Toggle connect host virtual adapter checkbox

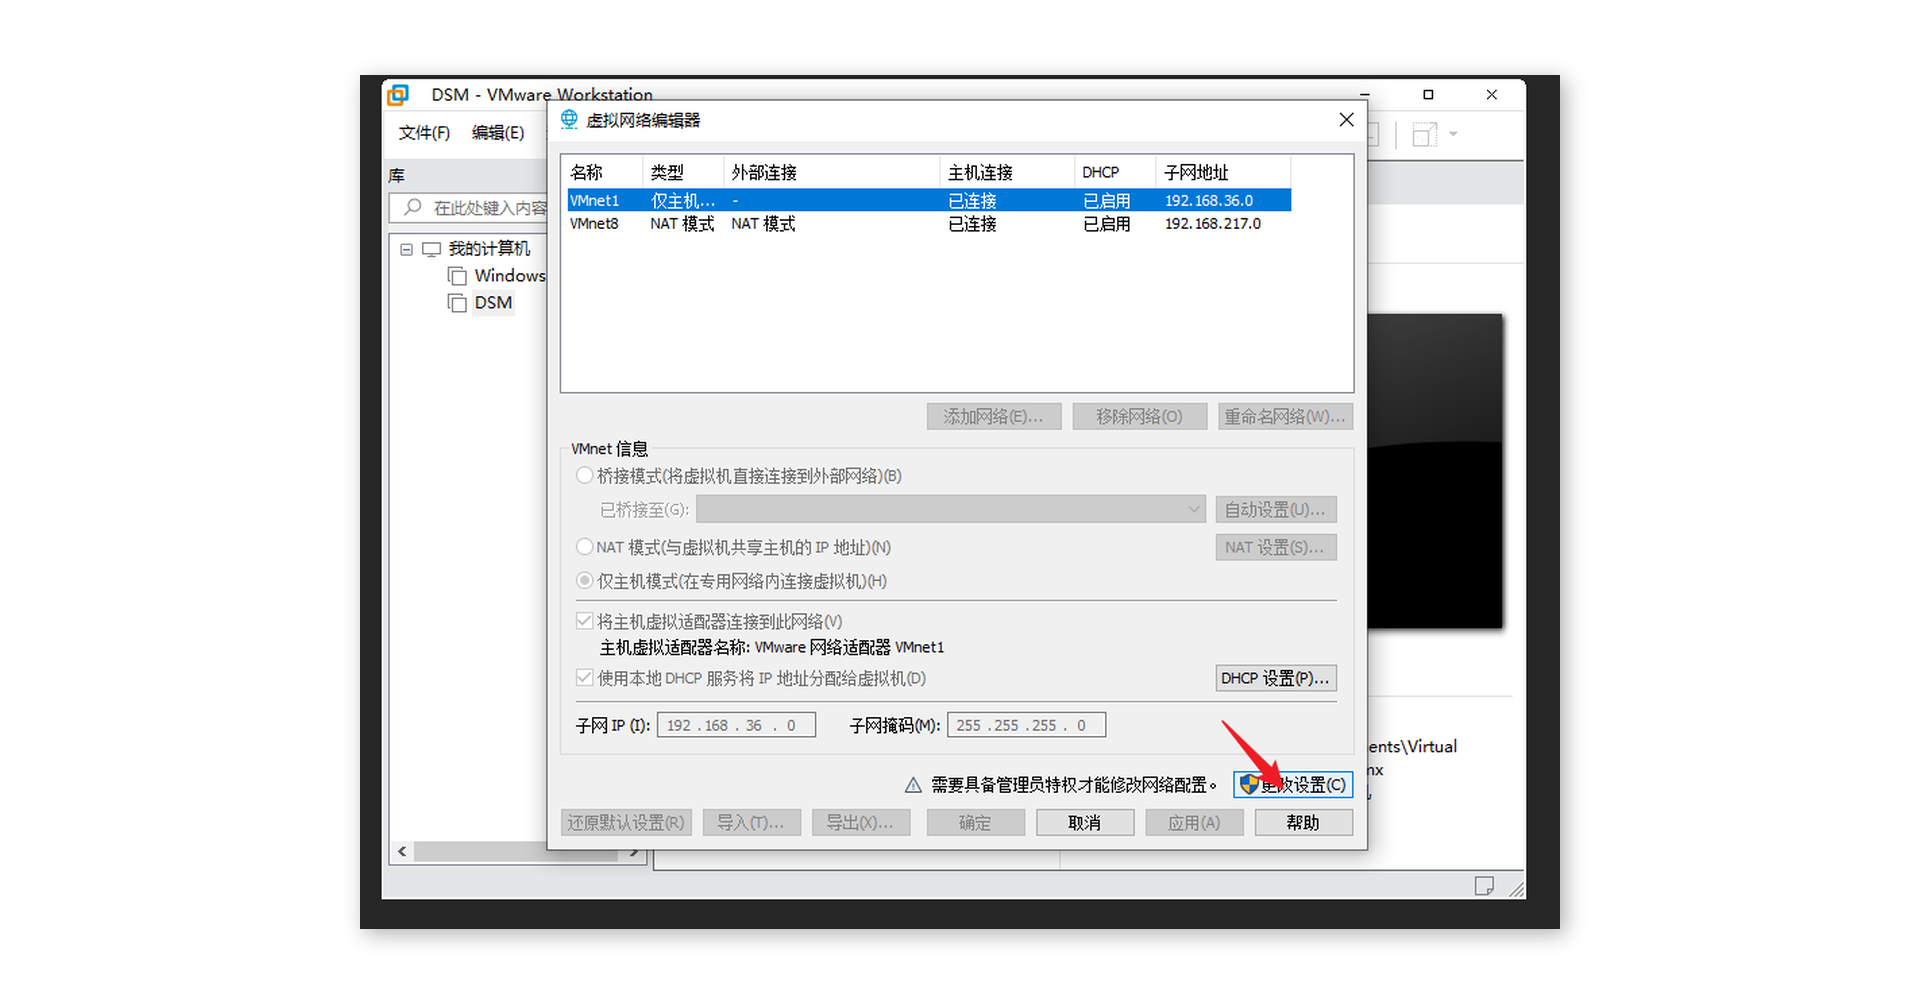(x=585, y=621)
